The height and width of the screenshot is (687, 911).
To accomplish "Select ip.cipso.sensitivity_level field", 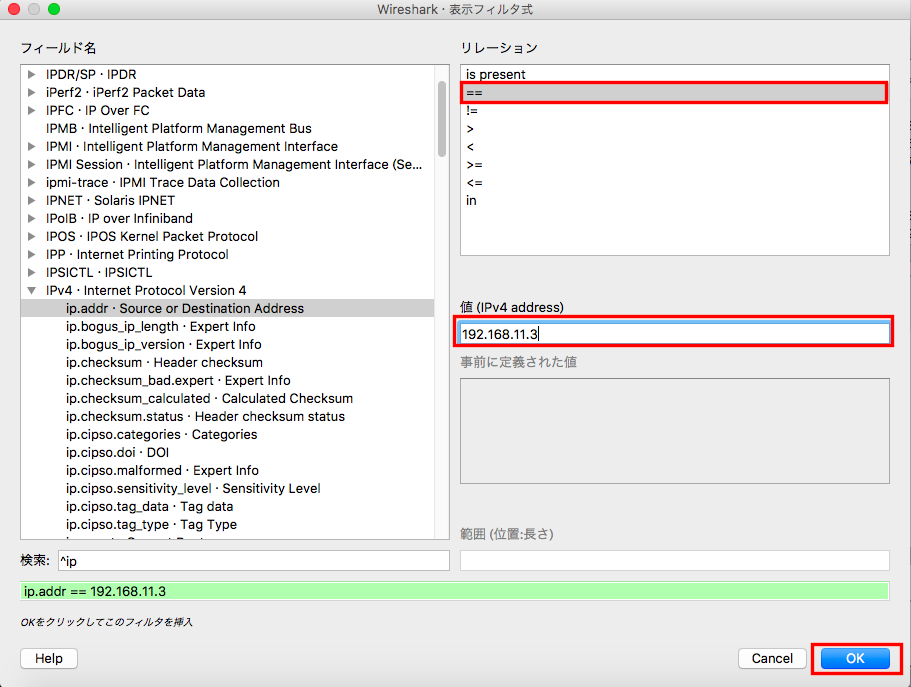I will pos(227,489).
